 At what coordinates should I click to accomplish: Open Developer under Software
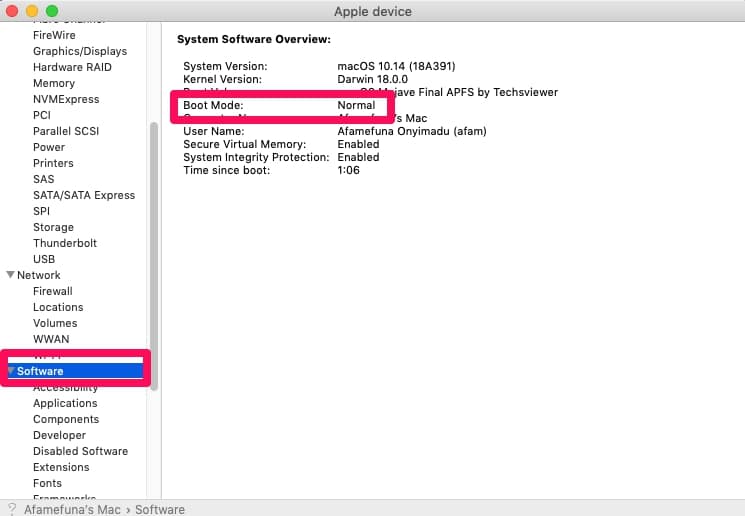(x=59, y=435)
